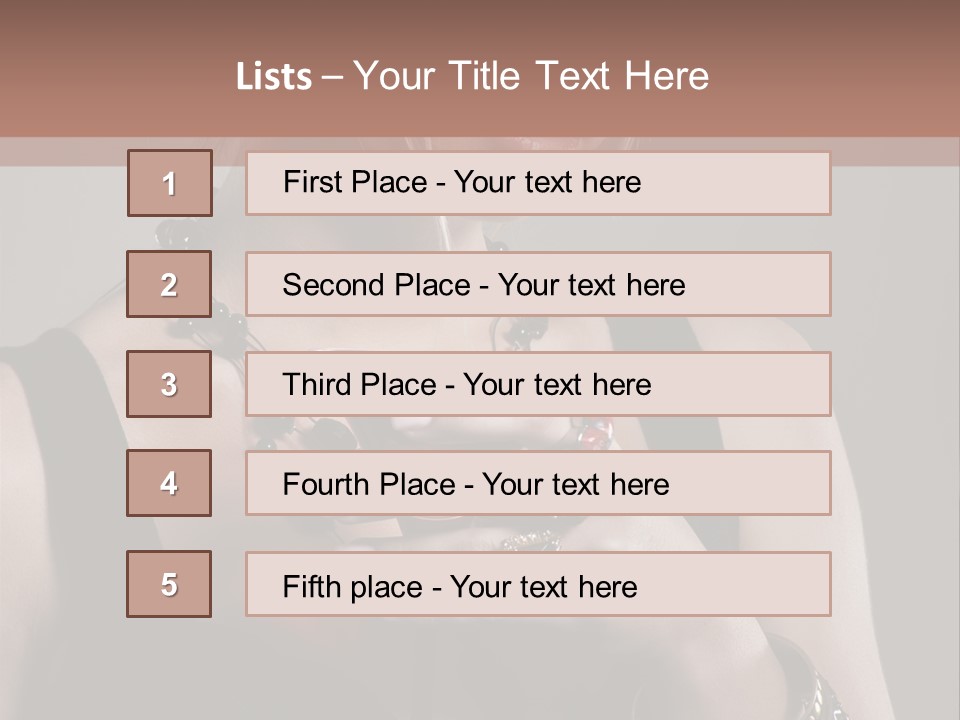960x720 pixels.
Task: Click the number 3 box
Action: pyautogui.click(x=169, y=384)
